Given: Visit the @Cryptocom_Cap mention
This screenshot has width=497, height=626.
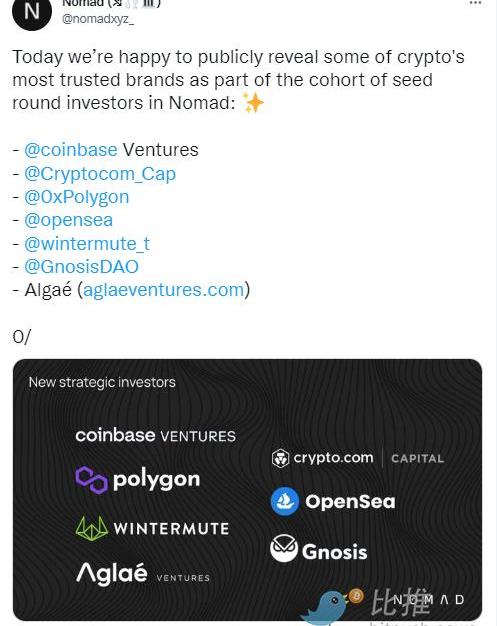Looking at the screenshot, I should click(x=100, y=174).
